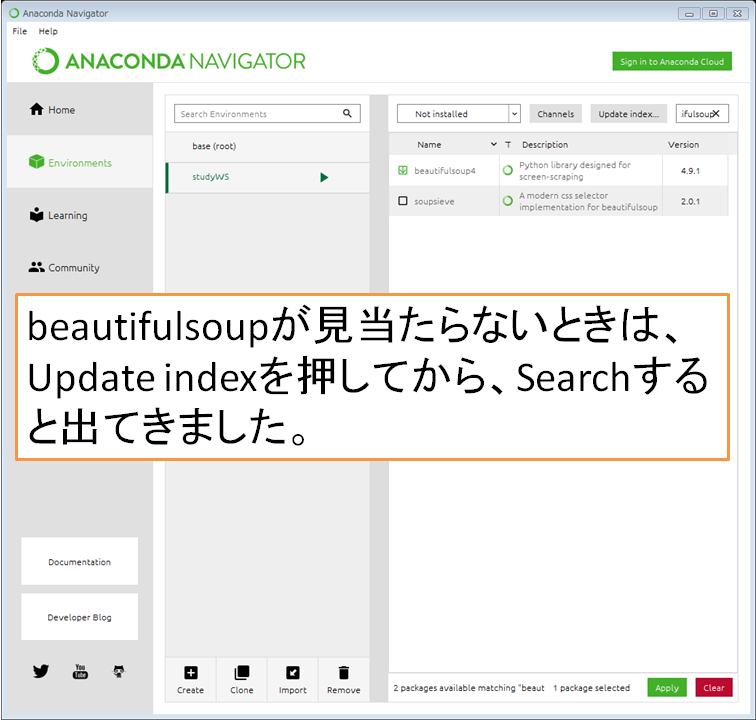Click the T column header
Viewport: 756px width, 720px height.
pyautogui.click(x=508, y=144)
